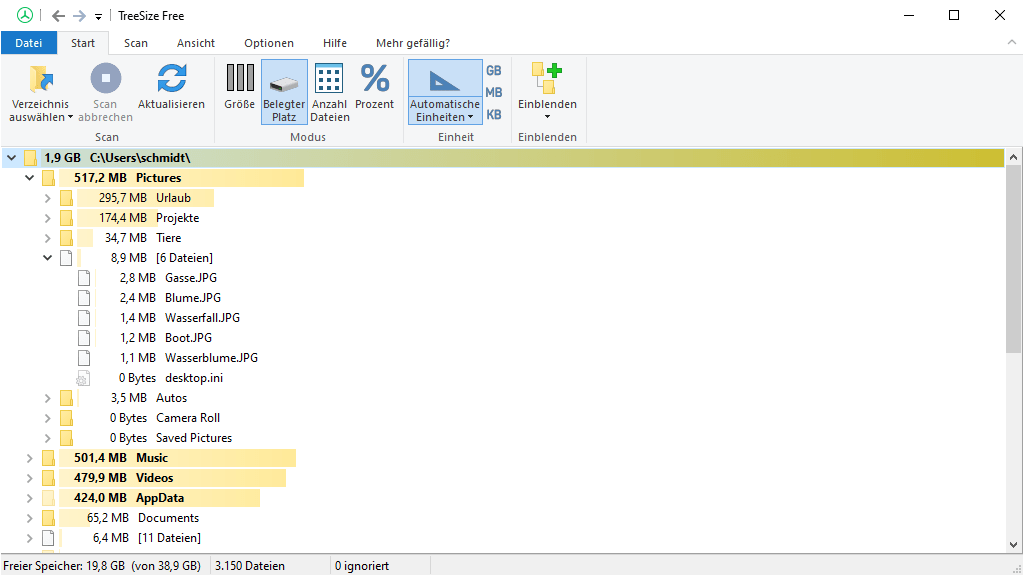Open the Datei menu
This screenshot has height=576, width=1024.
(x=29, y=43)
